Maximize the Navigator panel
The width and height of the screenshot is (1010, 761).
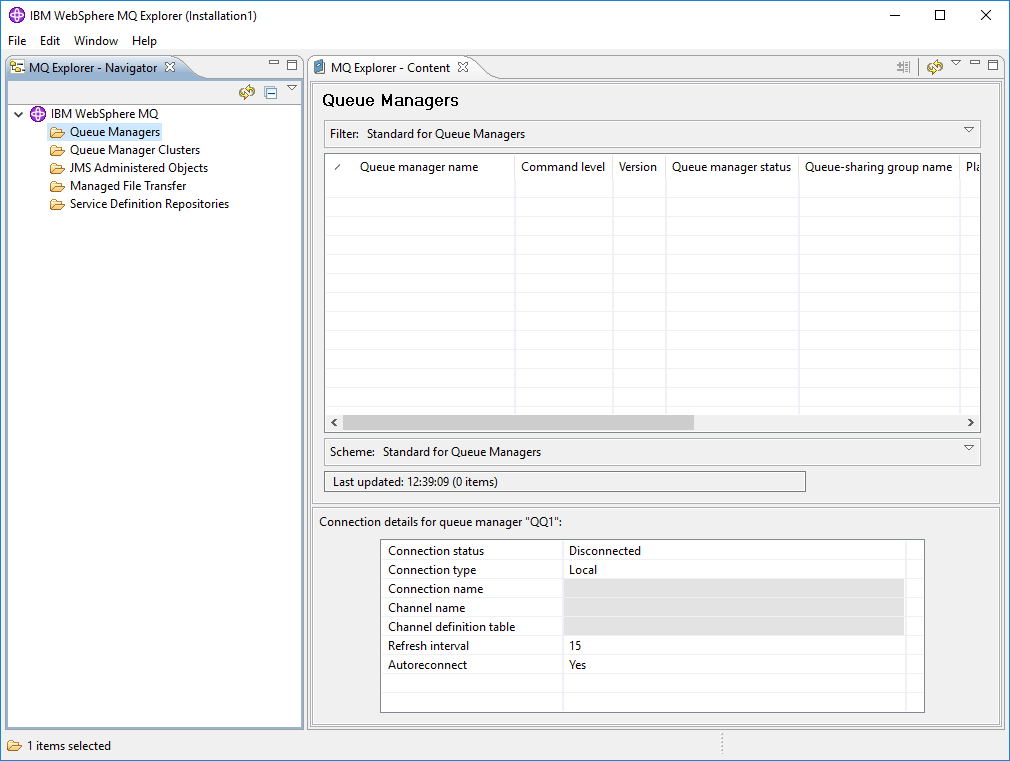pyautogui.click(x=292, y=64)
